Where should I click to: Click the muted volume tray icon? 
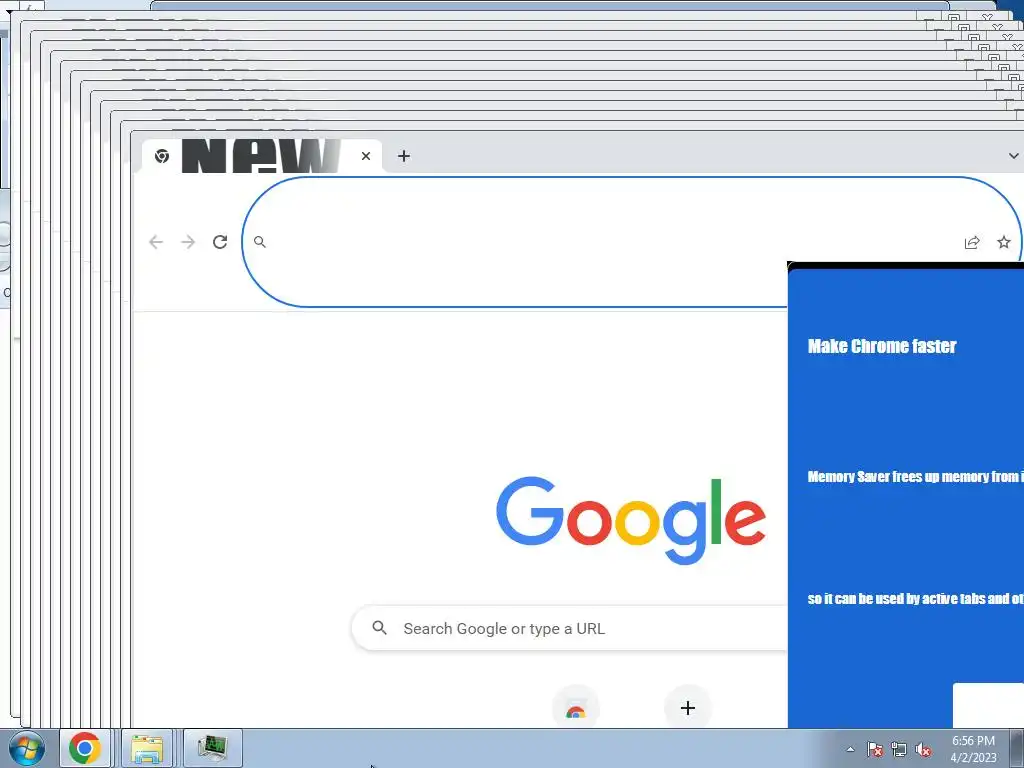[923, 749]
